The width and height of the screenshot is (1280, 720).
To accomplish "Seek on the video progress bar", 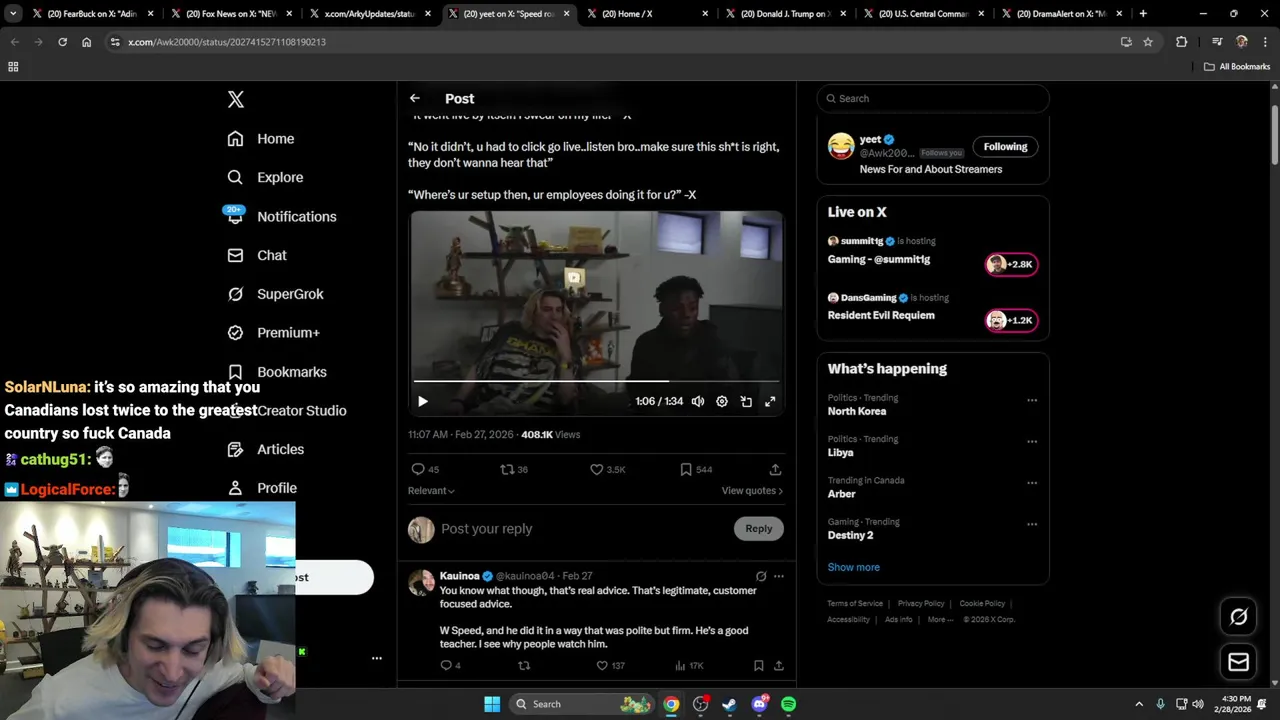I will [x=596, y=381].
